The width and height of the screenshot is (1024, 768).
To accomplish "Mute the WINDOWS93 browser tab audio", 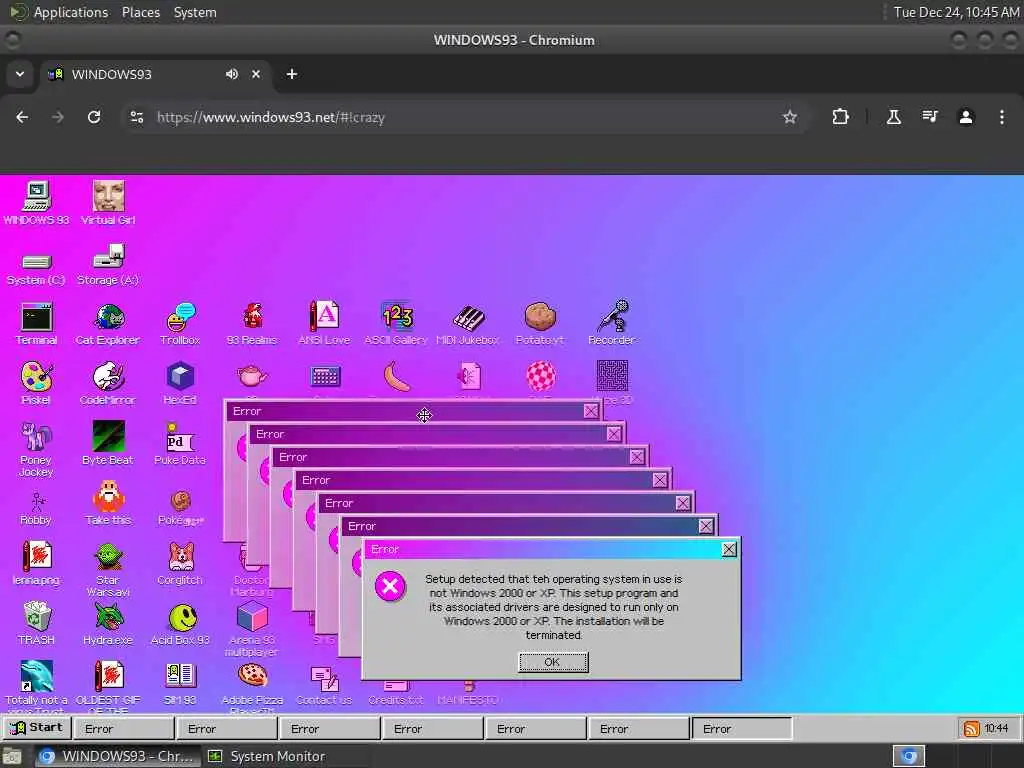I will (231, 74).
